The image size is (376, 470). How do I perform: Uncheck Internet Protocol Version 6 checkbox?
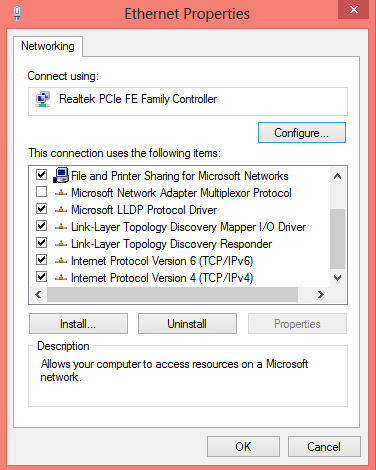(41, 260)
